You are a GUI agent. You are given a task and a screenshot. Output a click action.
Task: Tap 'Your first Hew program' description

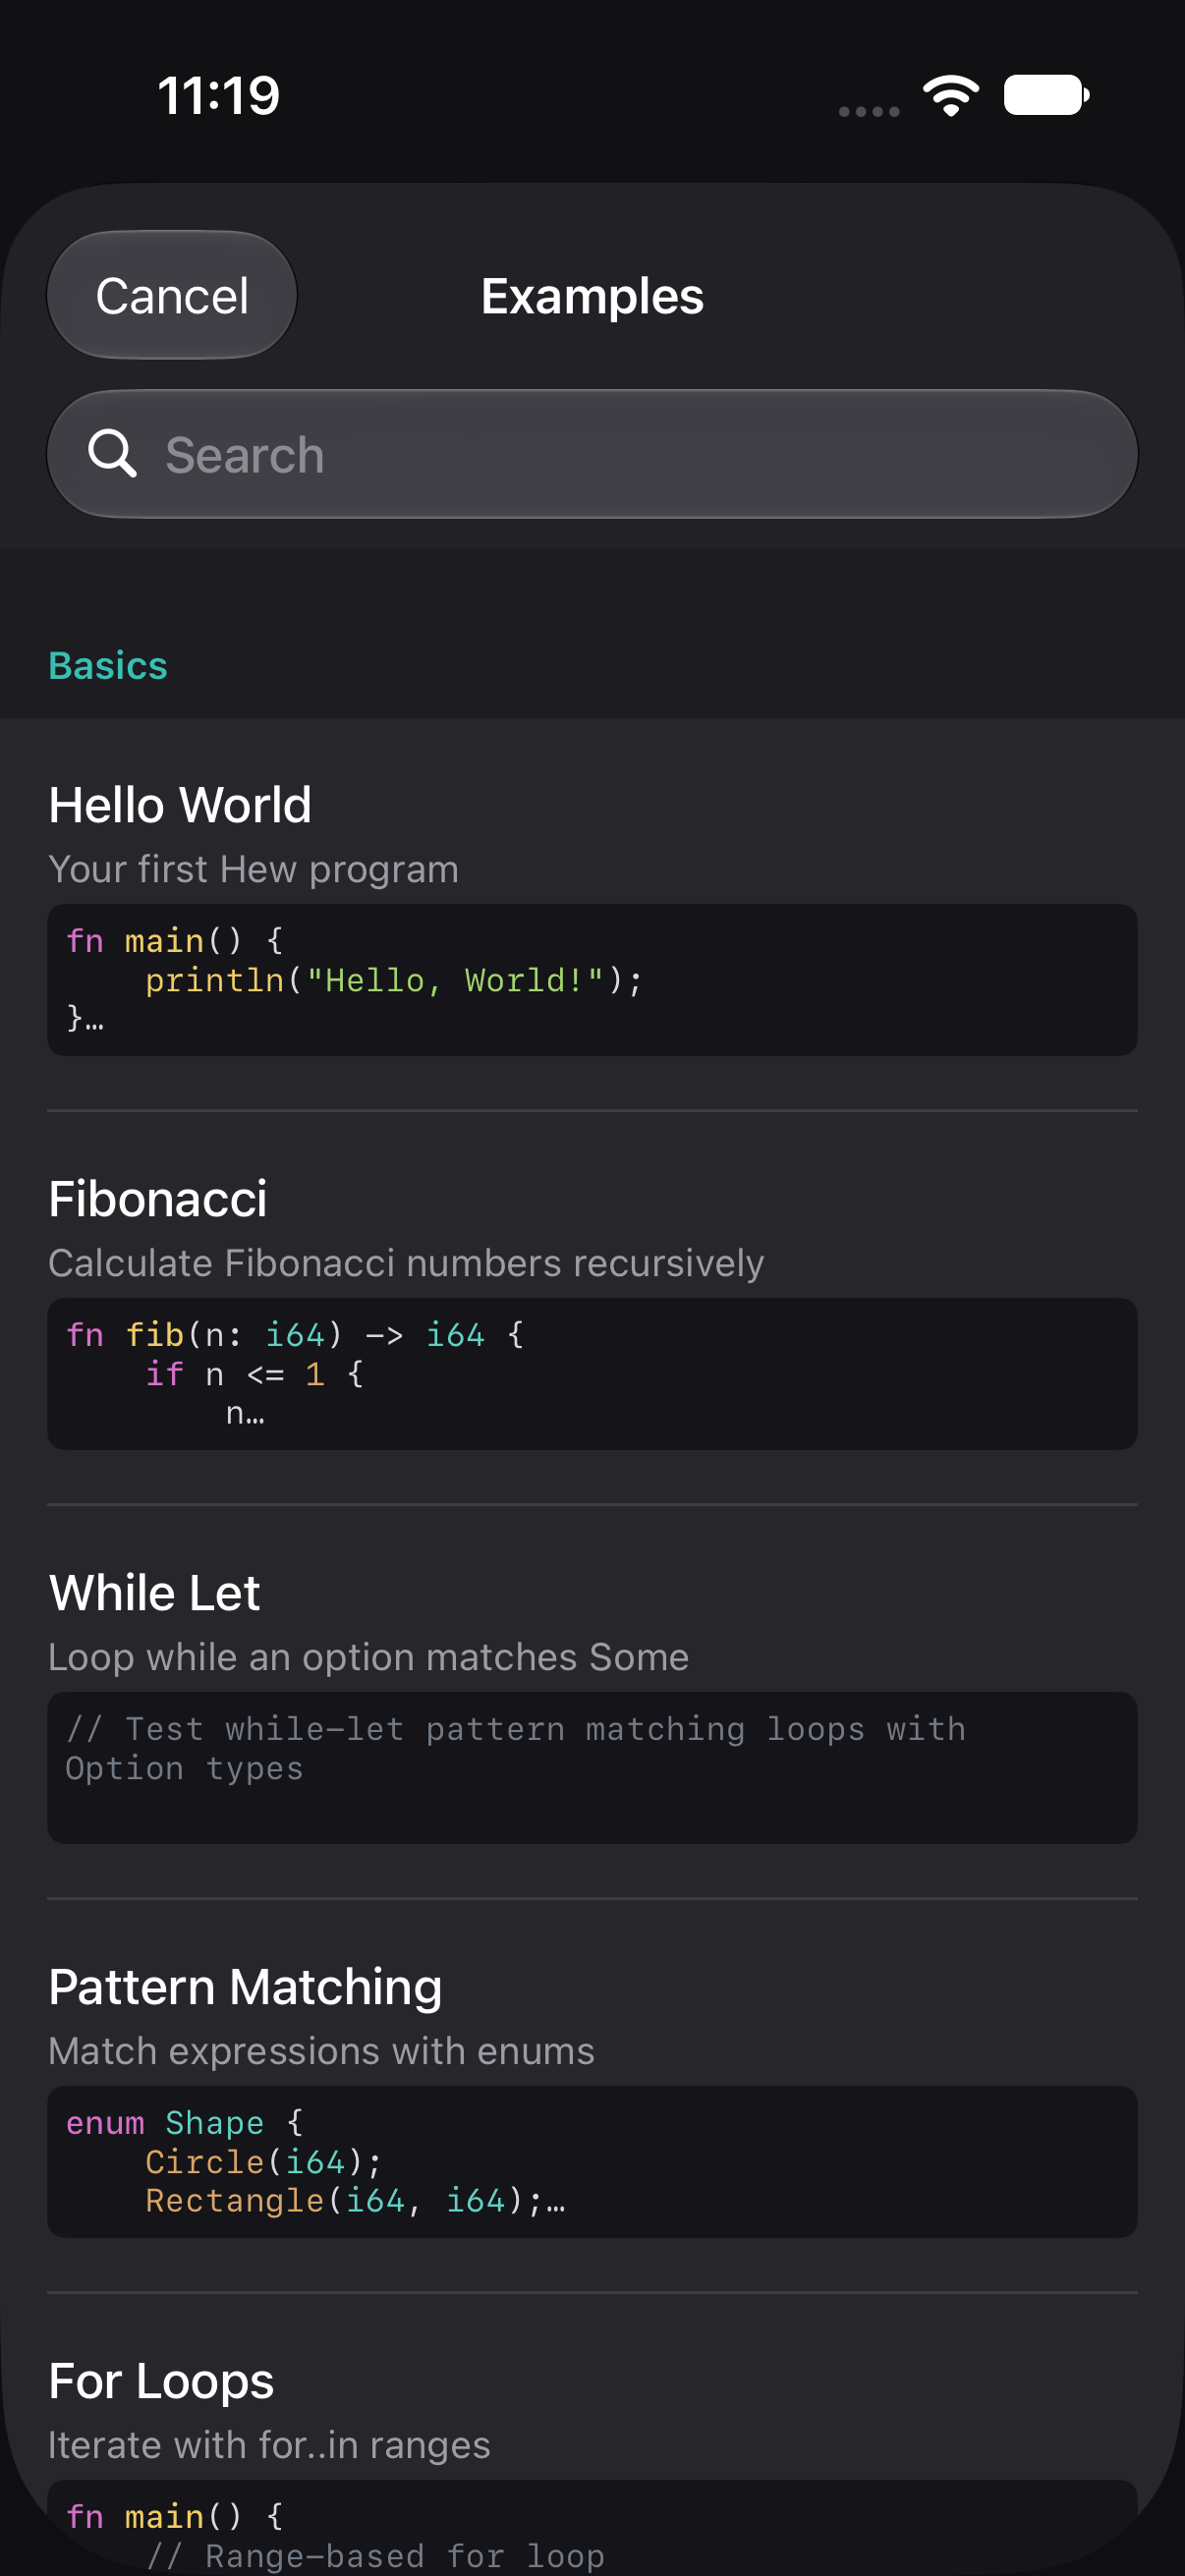tap(254, 869)
